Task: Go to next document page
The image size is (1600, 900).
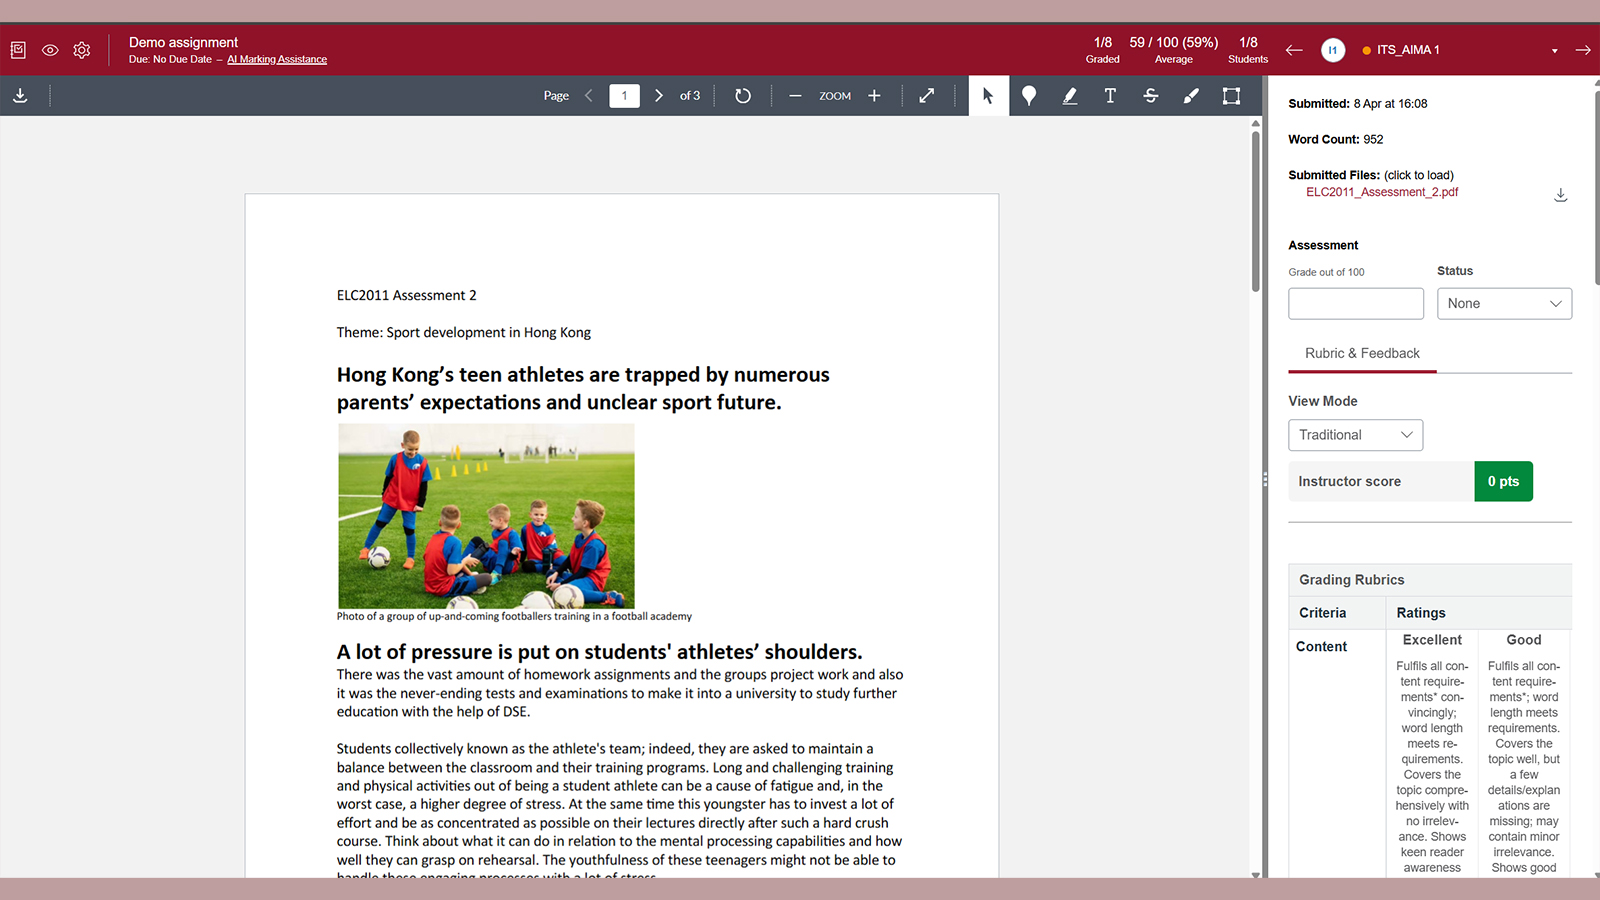Action: pos(659,96)
